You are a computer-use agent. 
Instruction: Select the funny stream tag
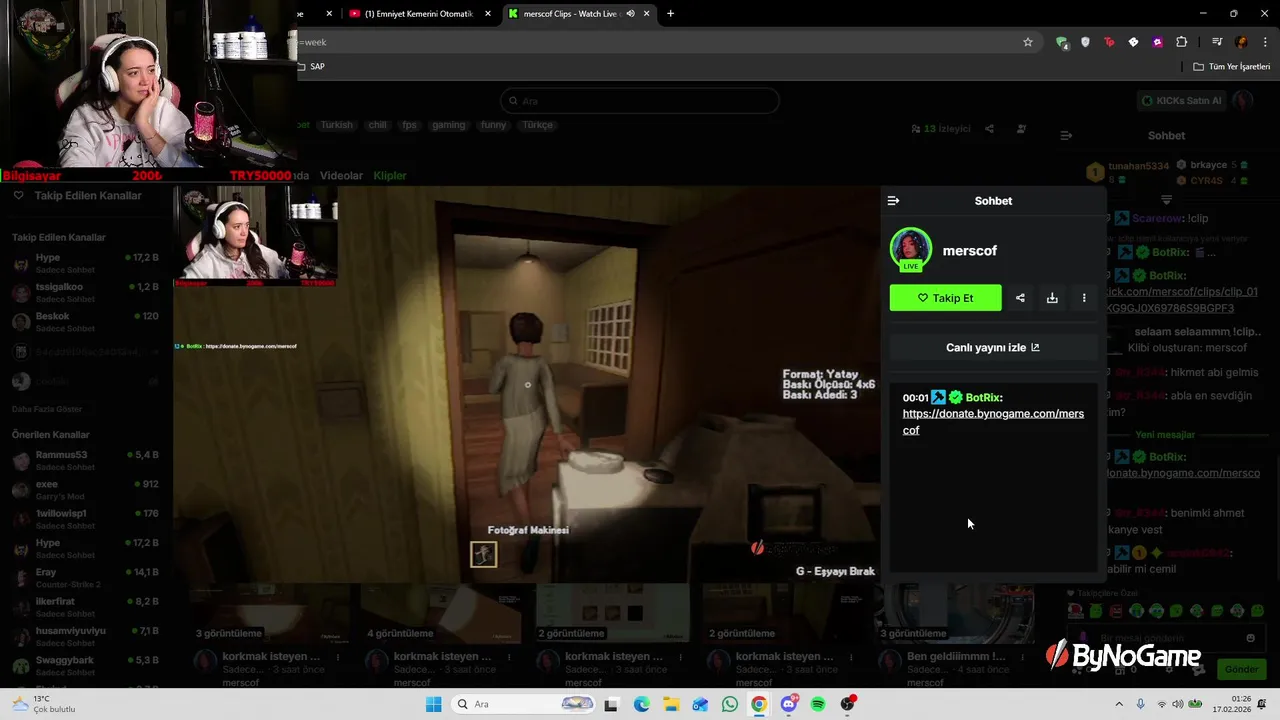pos(494,125)
